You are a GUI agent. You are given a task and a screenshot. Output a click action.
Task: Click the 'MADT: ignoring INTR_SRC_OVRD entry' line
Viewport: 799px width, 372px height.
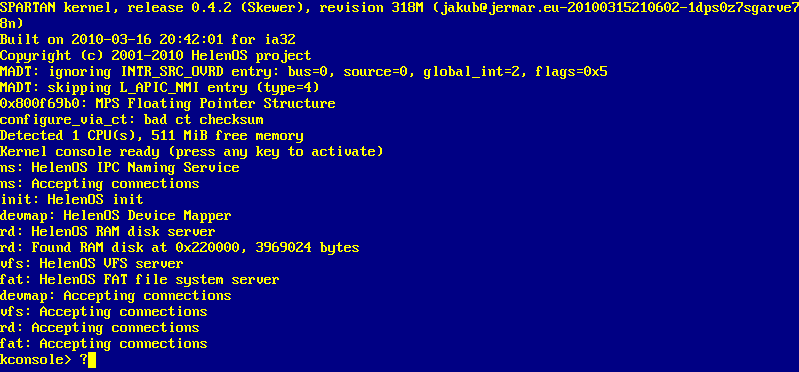click(x=304, y=72)
